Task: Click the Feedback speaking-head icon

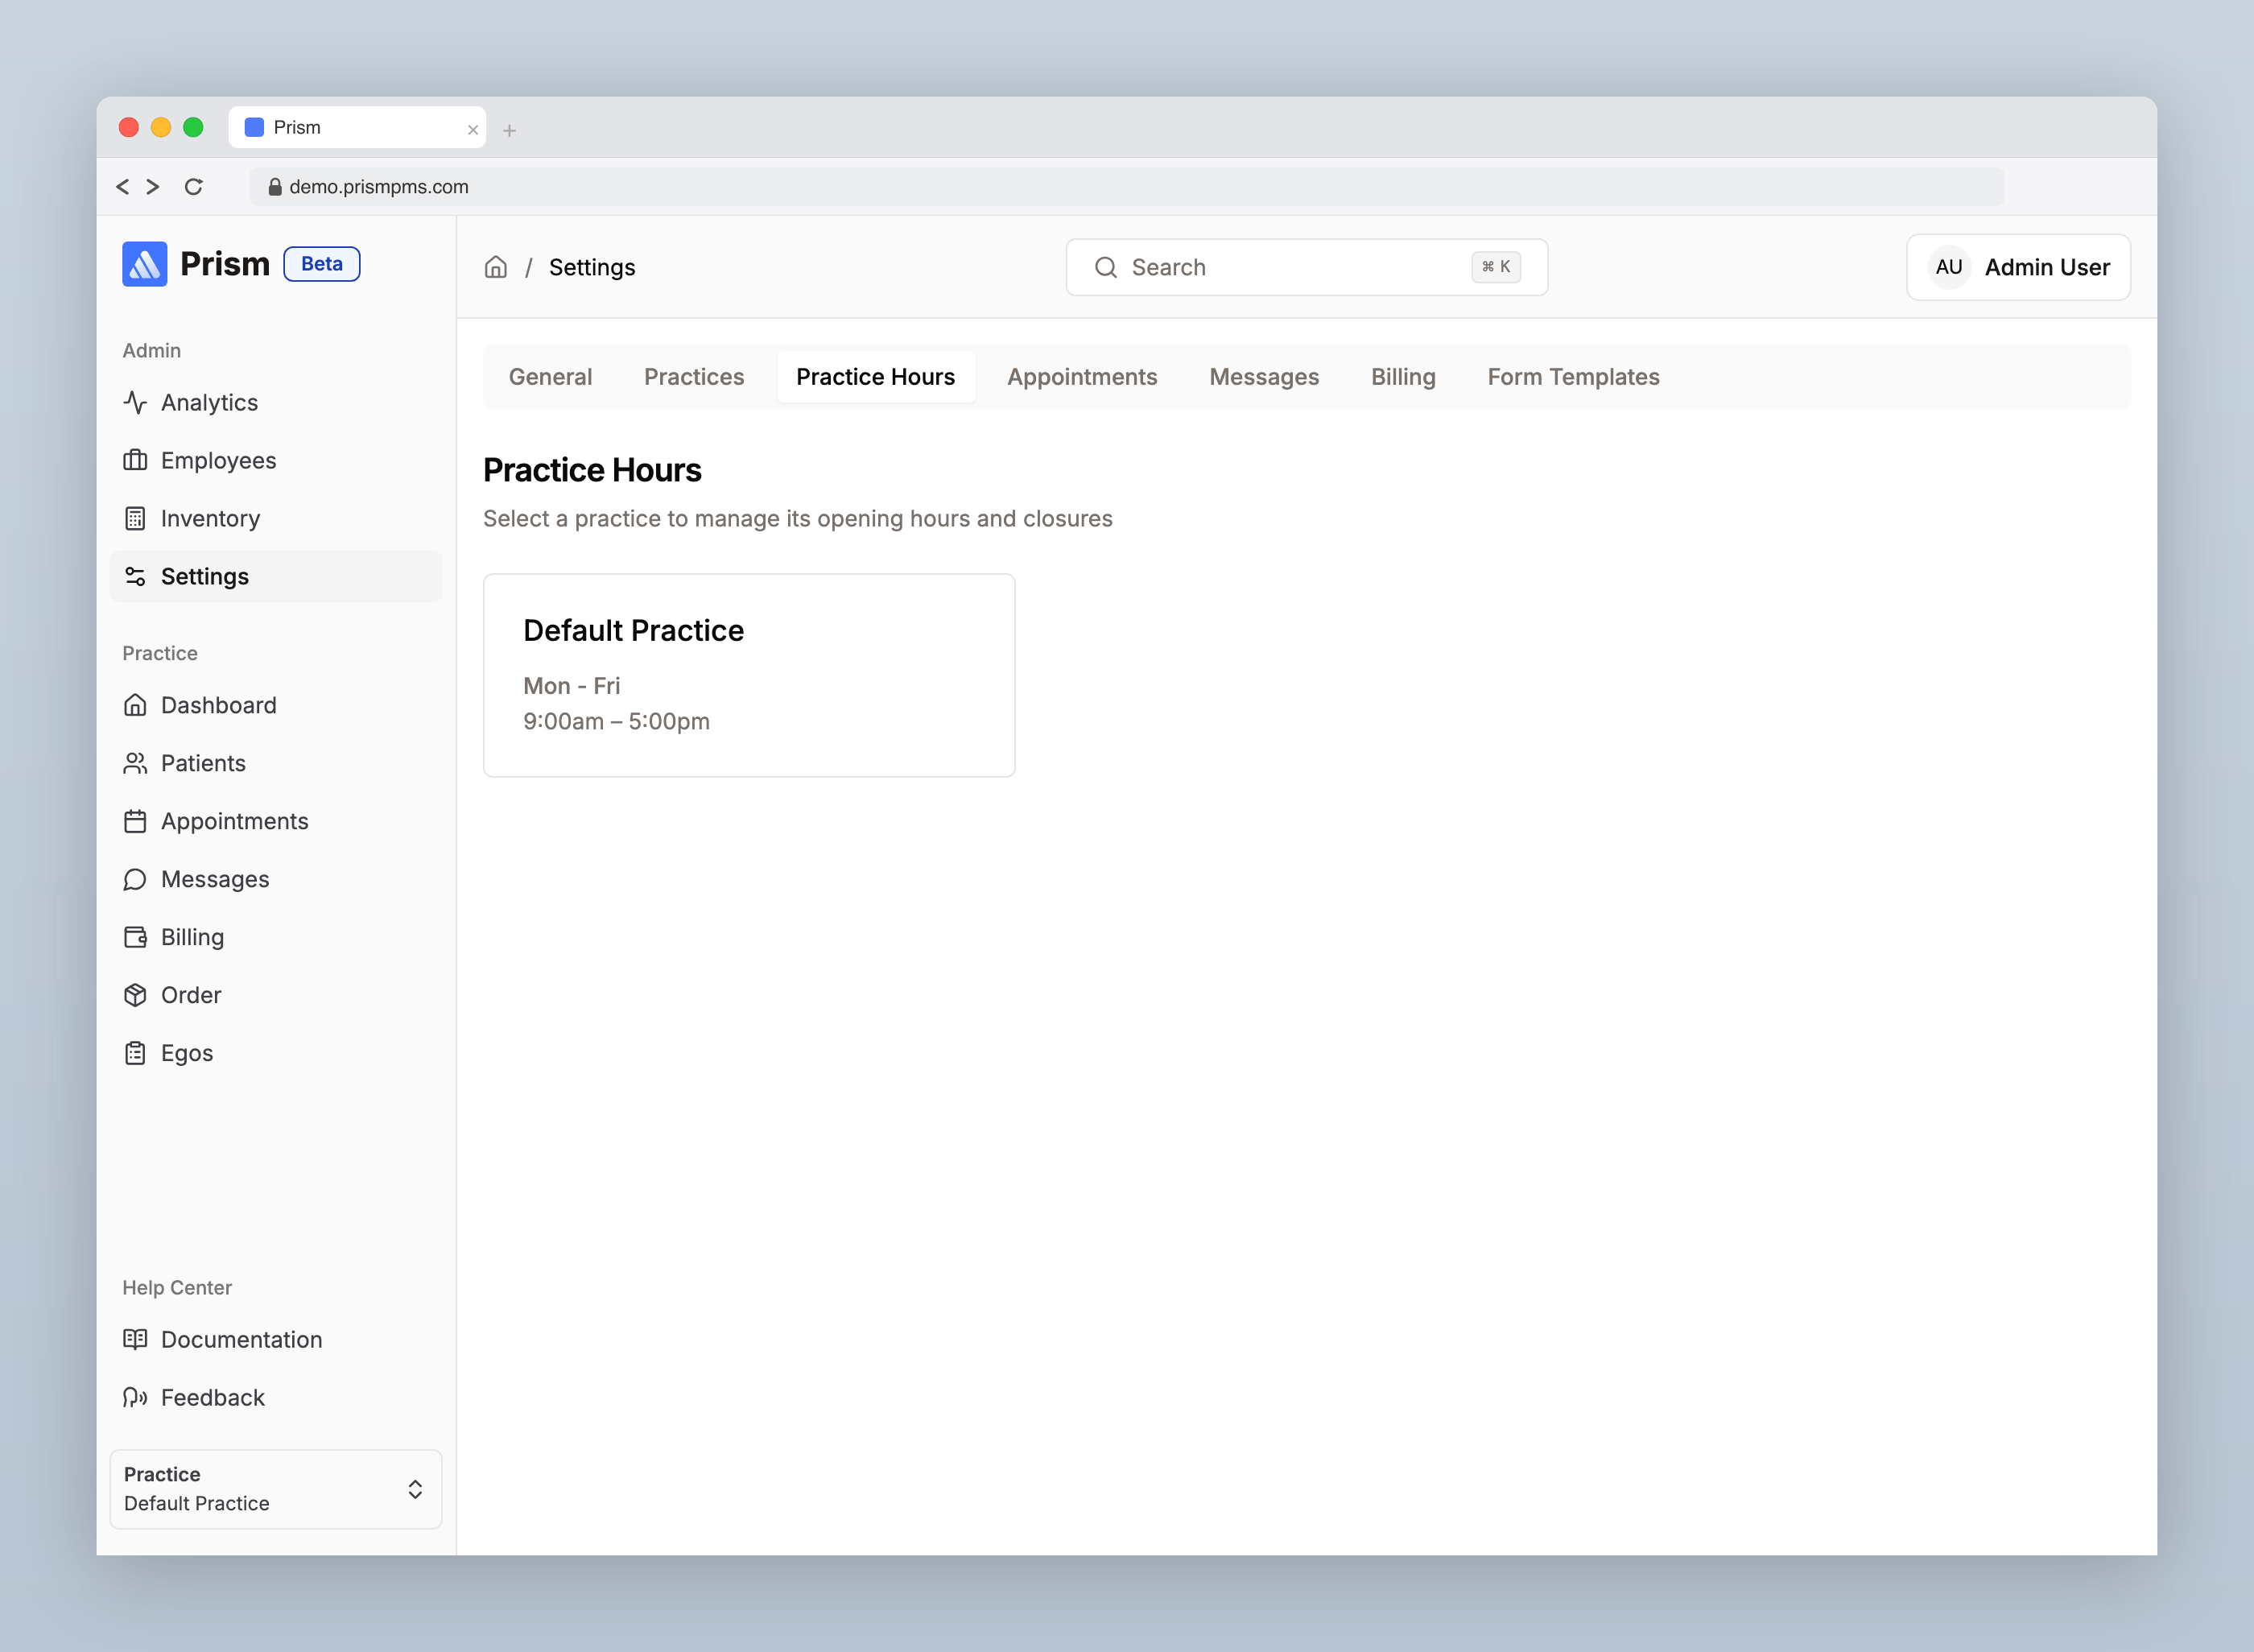Action: click(135, 1397)
